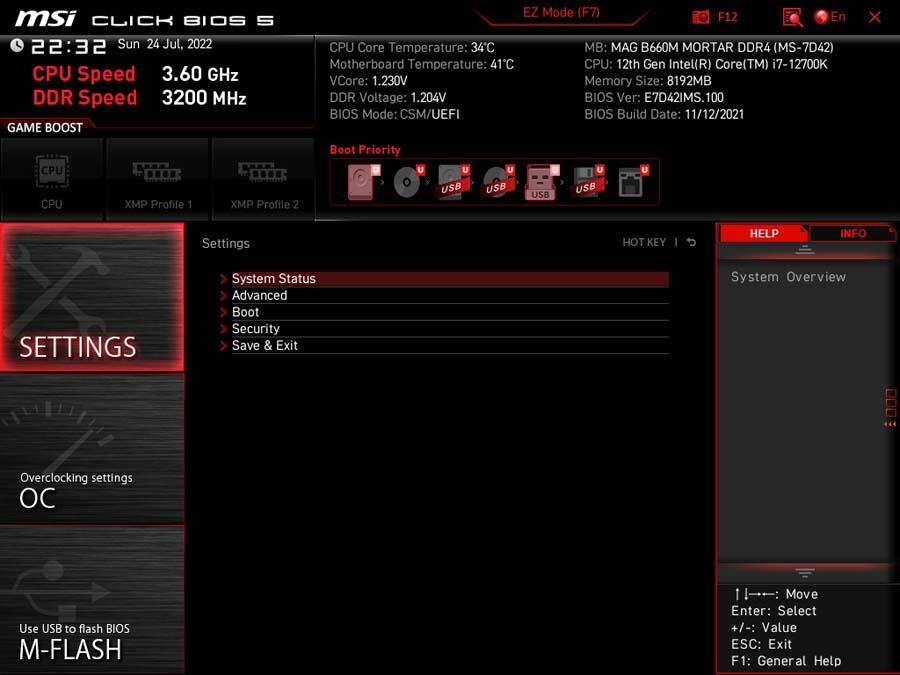Viewport: 900px width, 675px height.
Task: Open the BIOS search icon
Action: [792, 17]
